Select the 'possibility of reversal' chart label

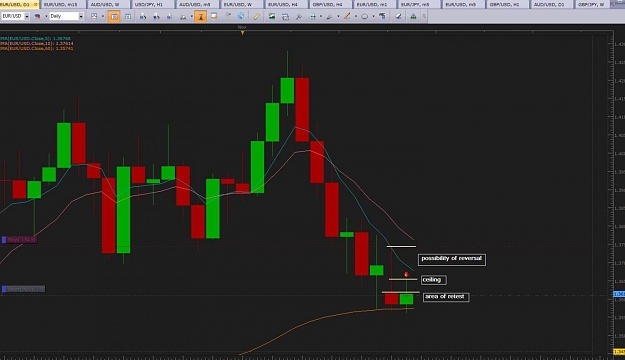(452, 259)
